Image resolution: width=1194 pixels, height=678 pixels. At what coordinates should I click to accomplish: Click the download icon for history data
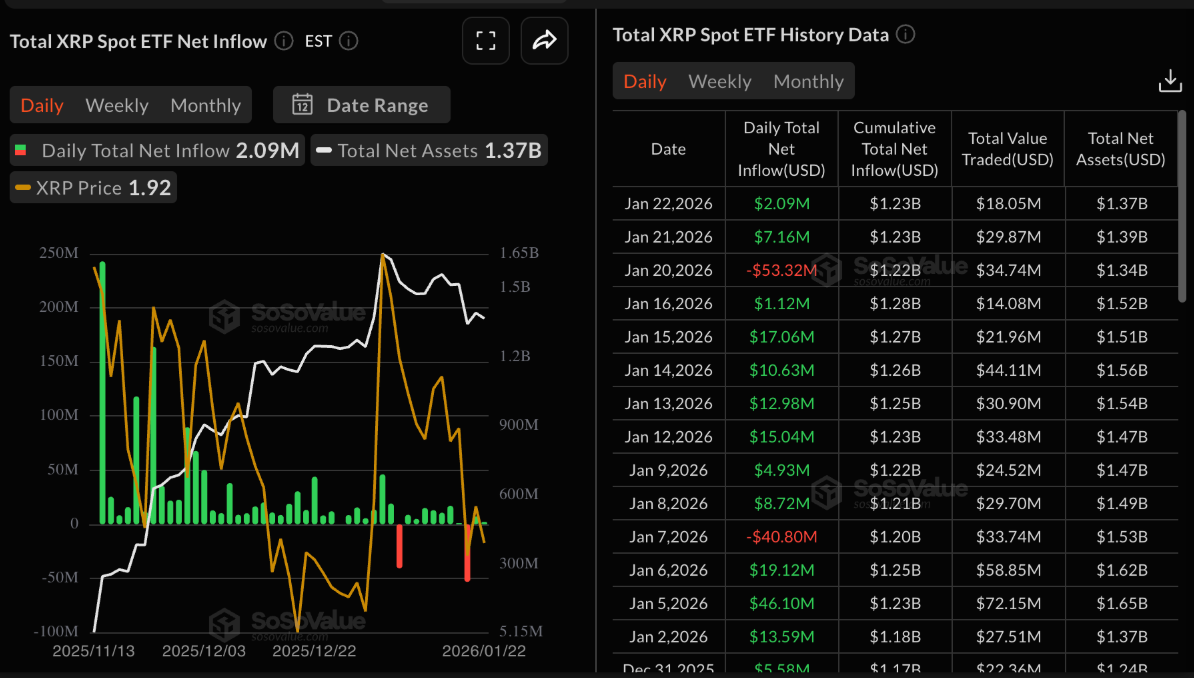coord(1169,79)
